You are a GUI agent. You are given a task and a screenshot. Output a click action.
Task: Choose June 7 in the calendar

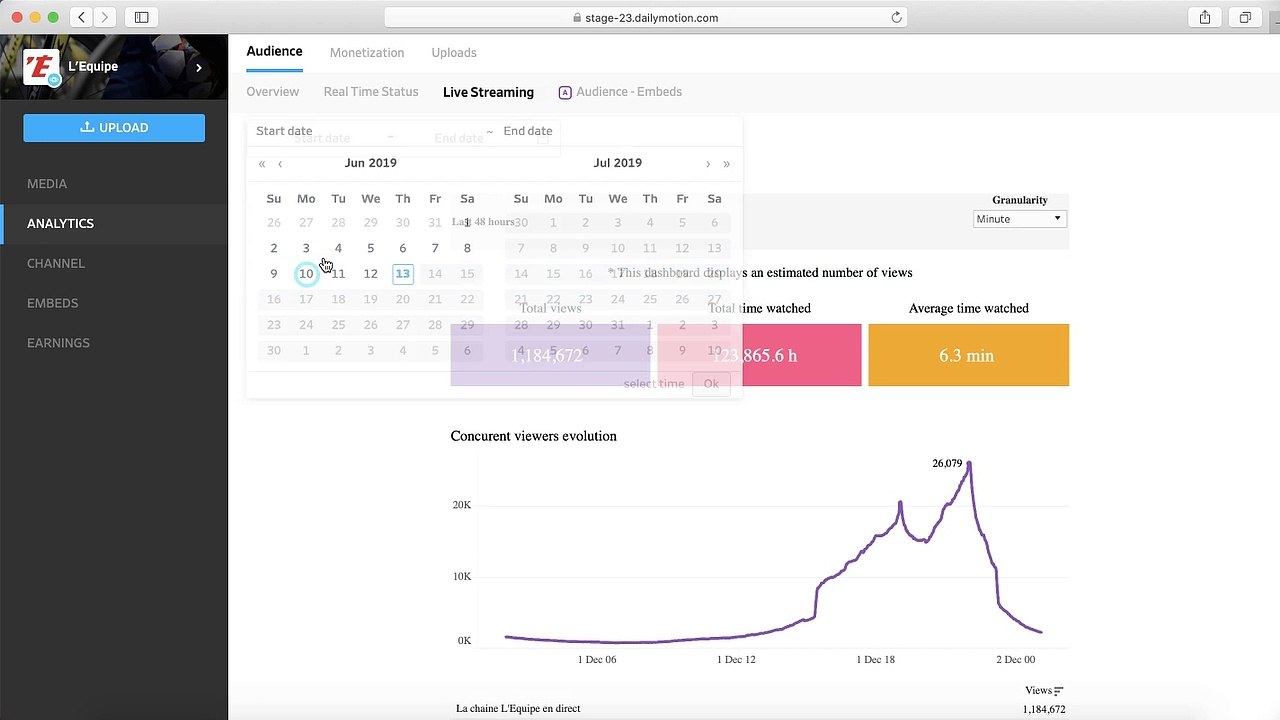(x=435, y=248)
